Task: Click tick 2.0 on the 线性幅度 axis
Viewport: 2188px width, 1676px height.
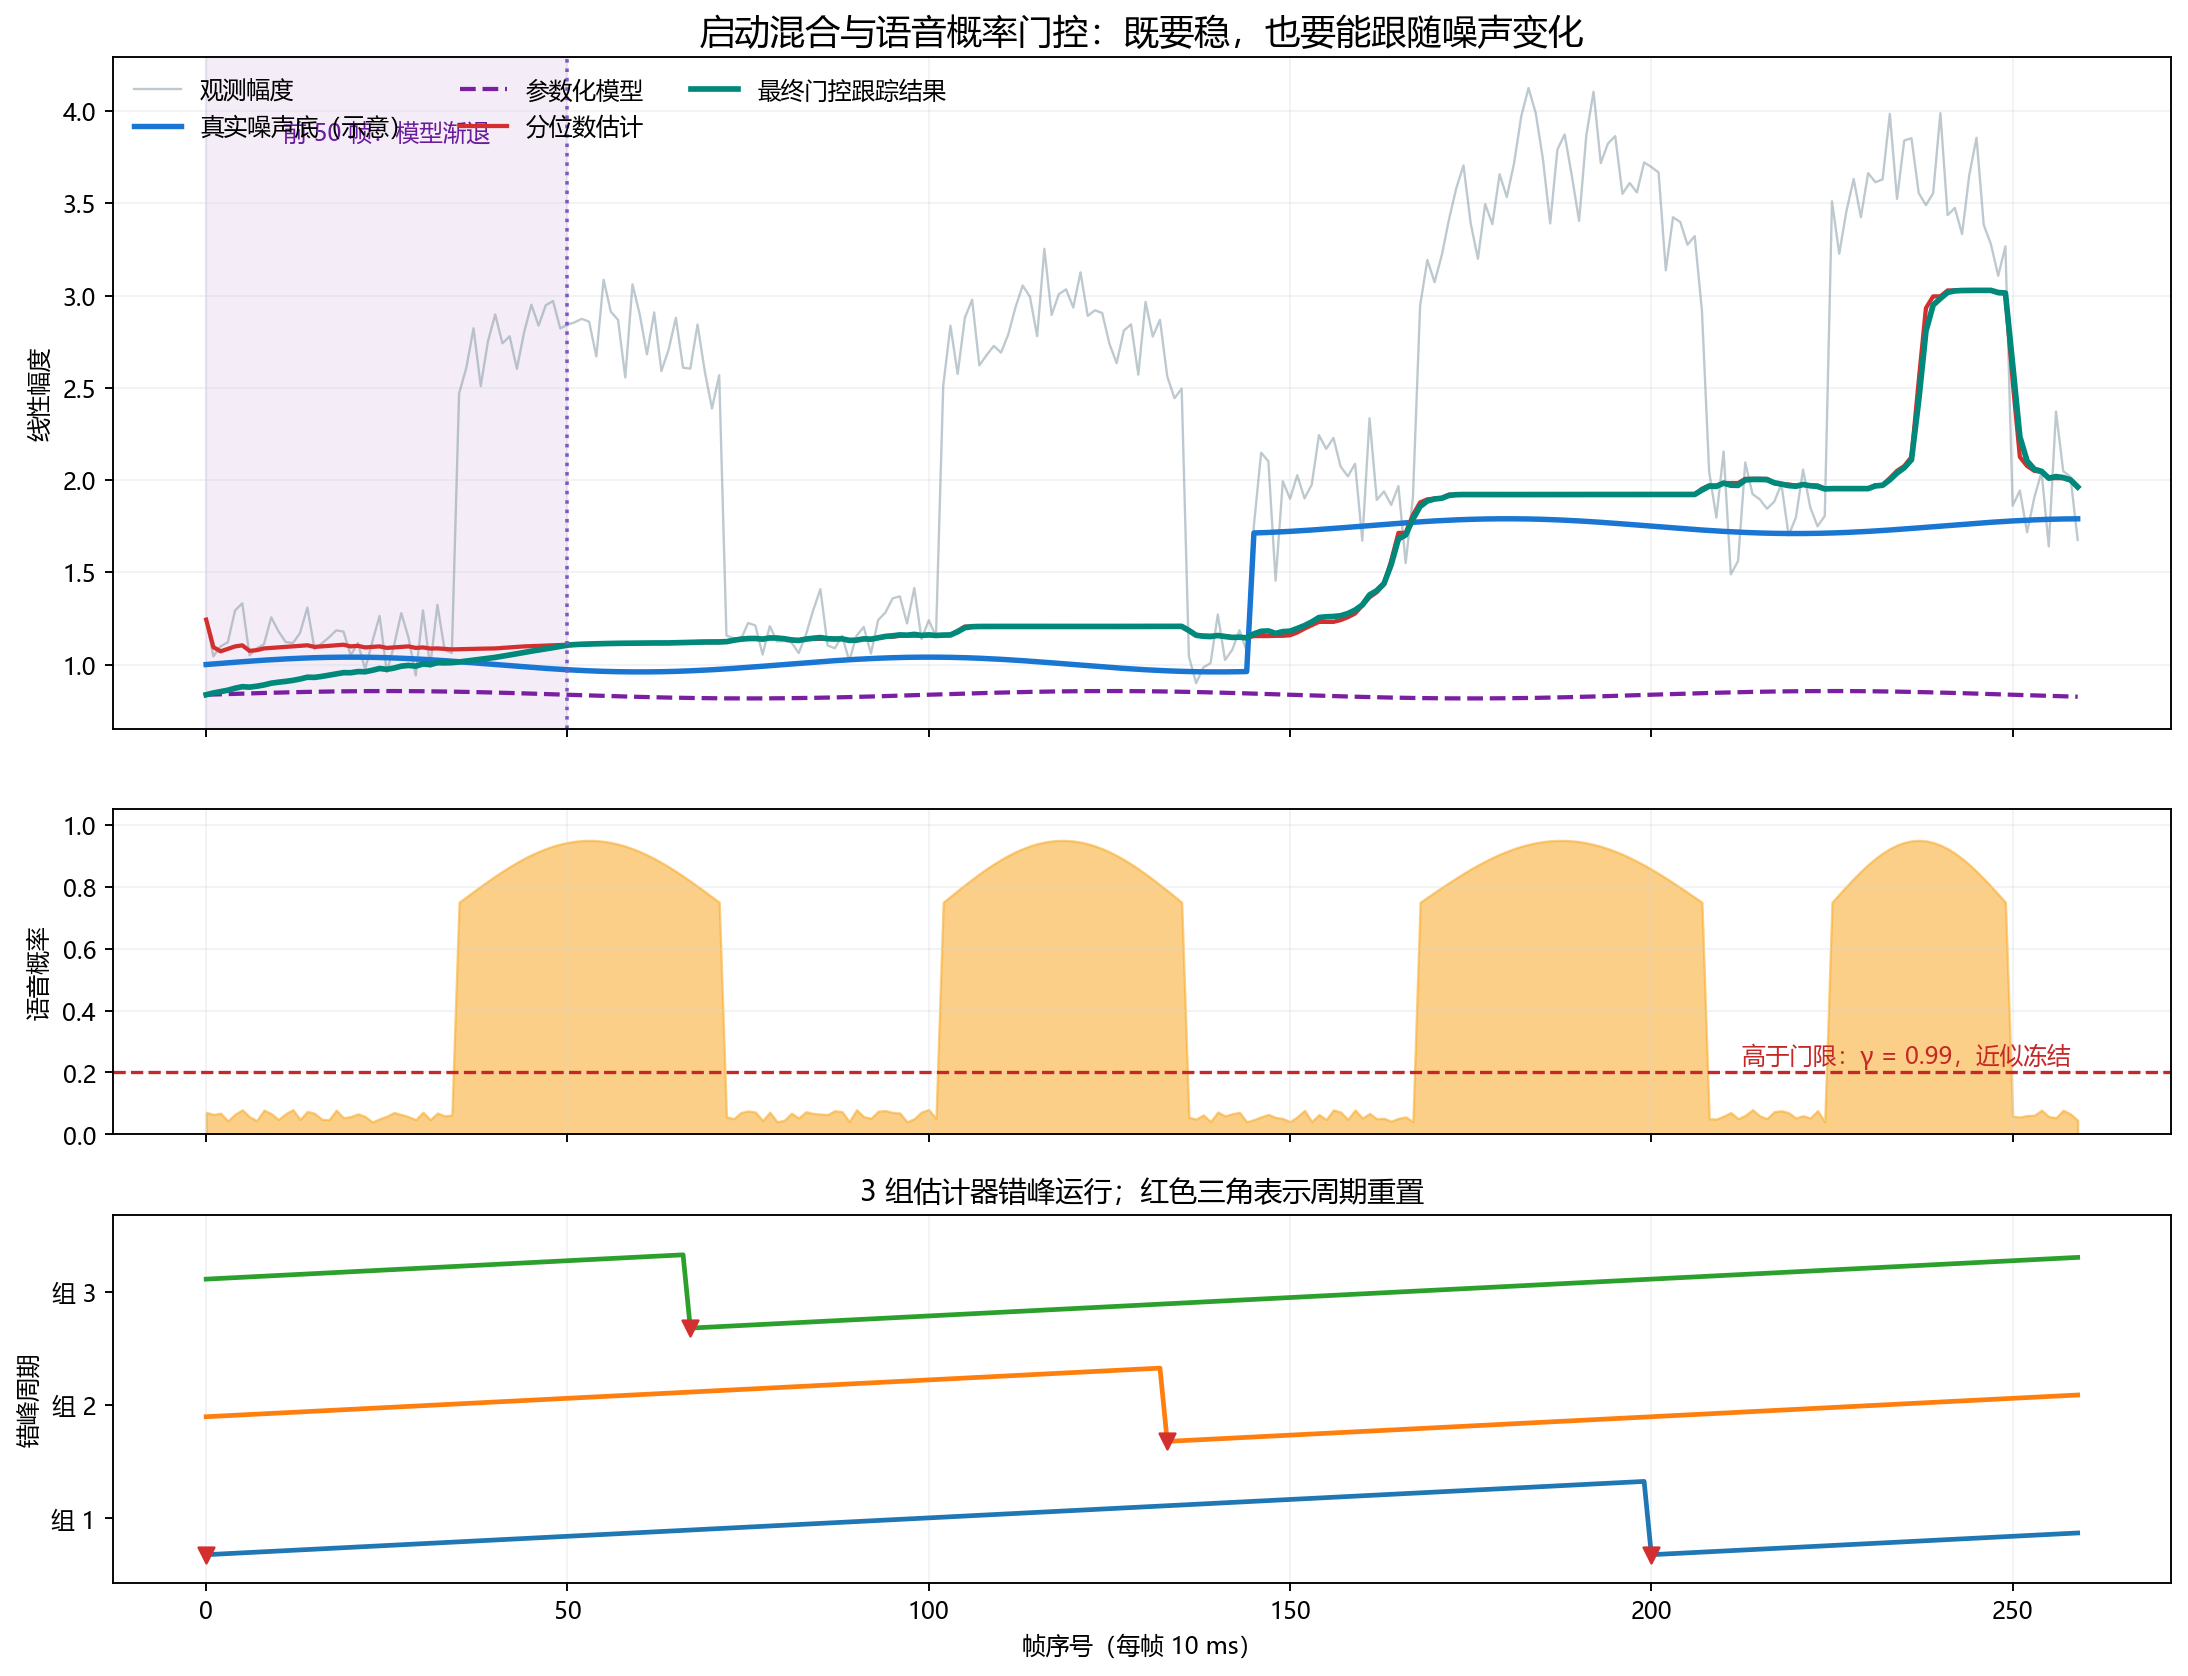Action: pyautogui.click(x=79, y=481)
